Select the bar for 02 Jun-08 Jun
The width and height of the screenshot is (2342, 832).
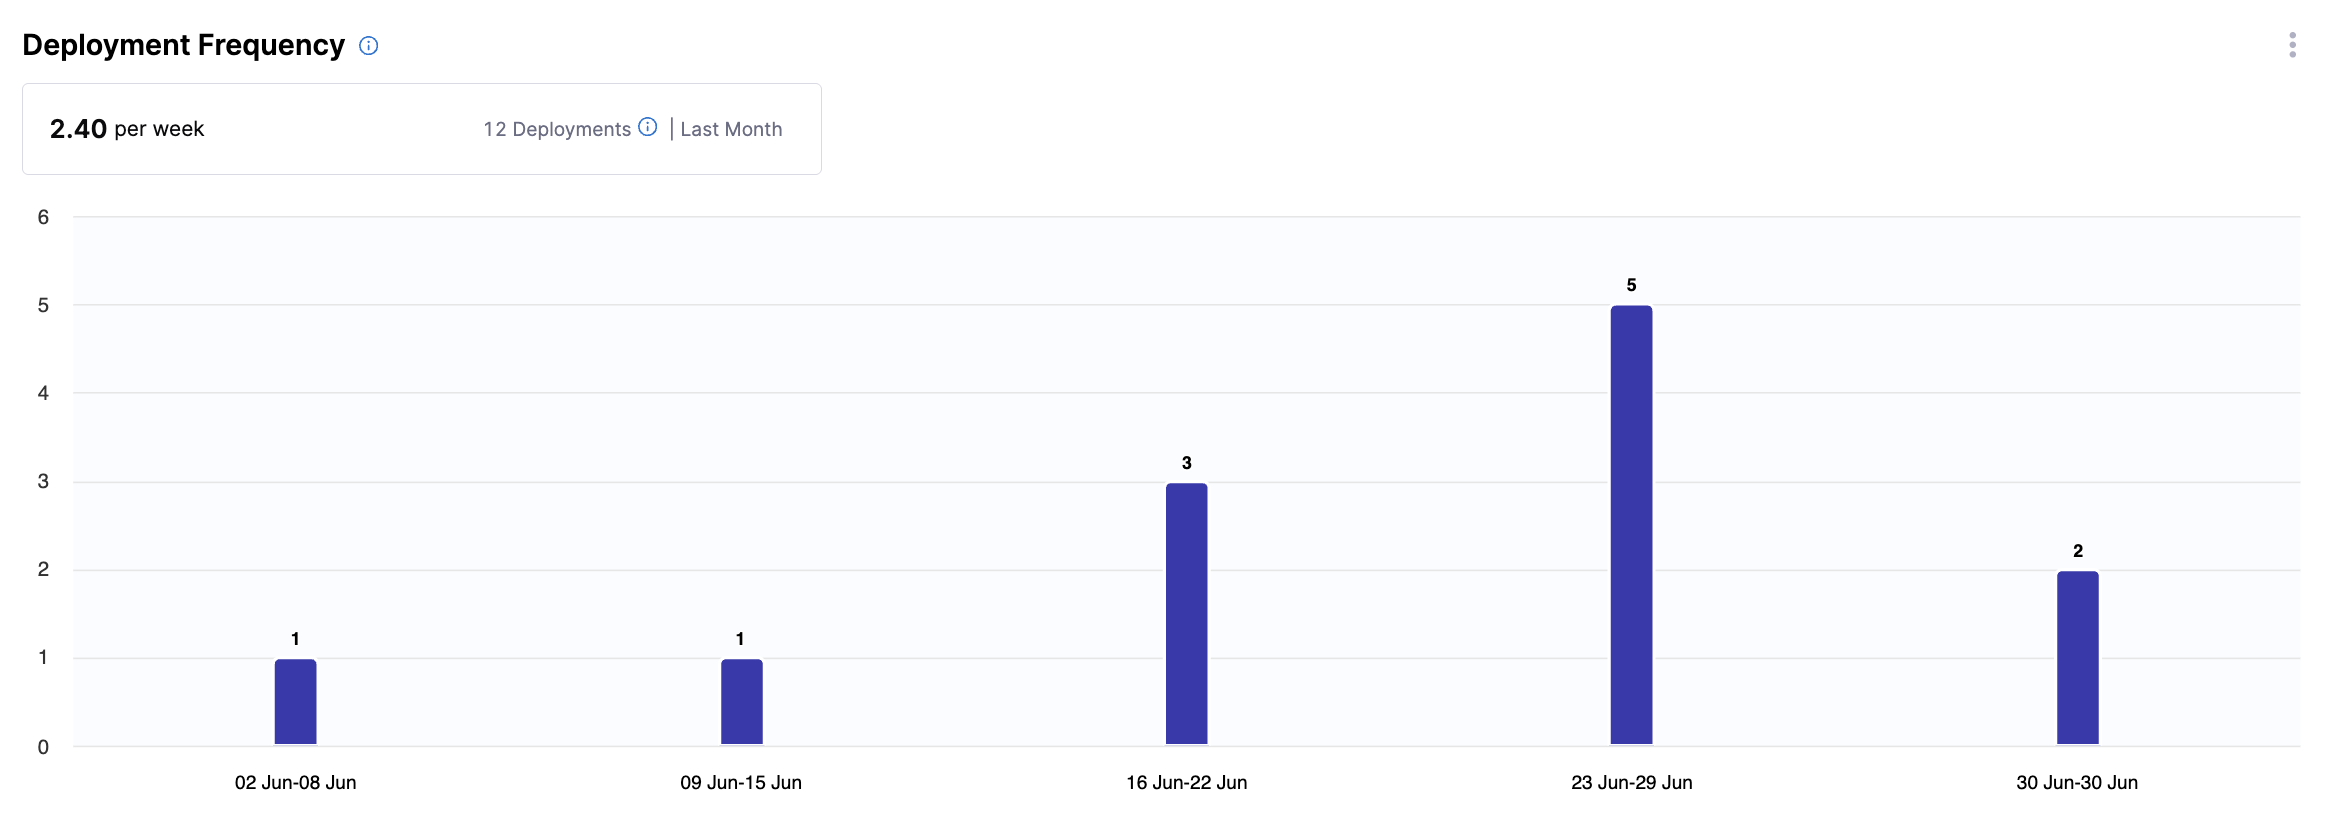[x=295, y=701]
